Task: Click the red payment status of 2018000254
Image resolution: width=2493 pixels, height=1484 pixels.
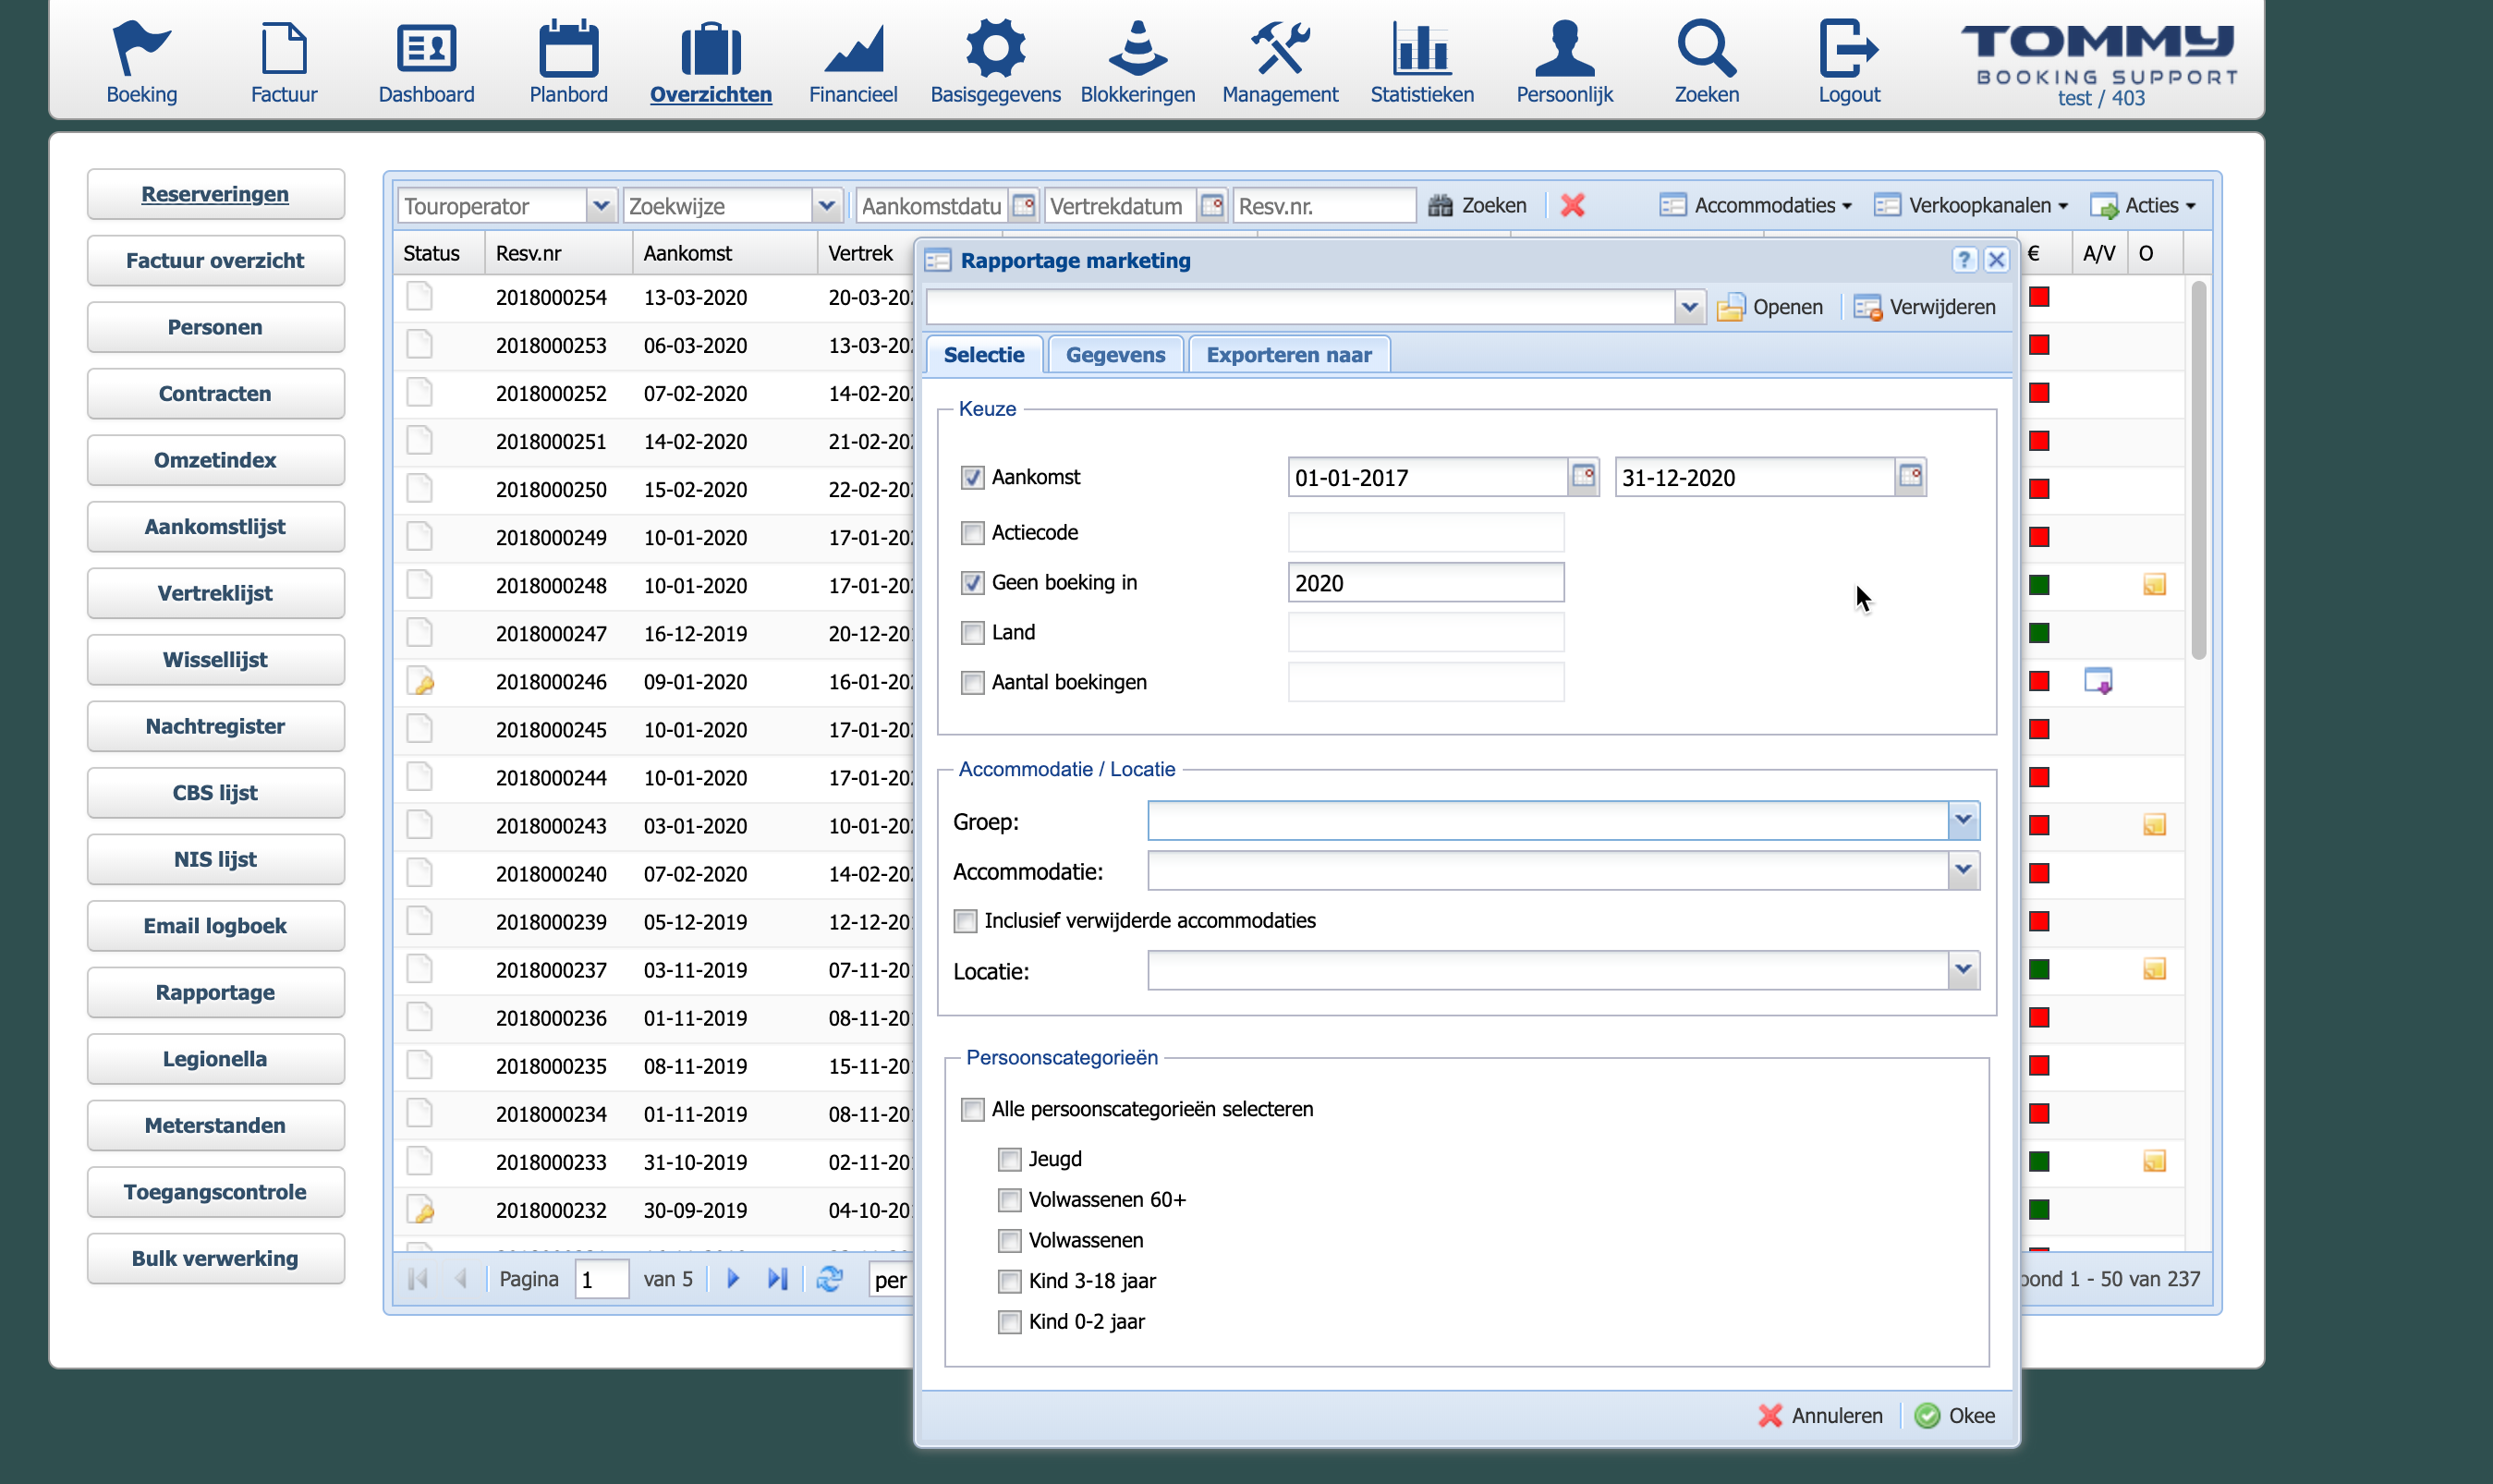Action: click(x=2039, y=297)
